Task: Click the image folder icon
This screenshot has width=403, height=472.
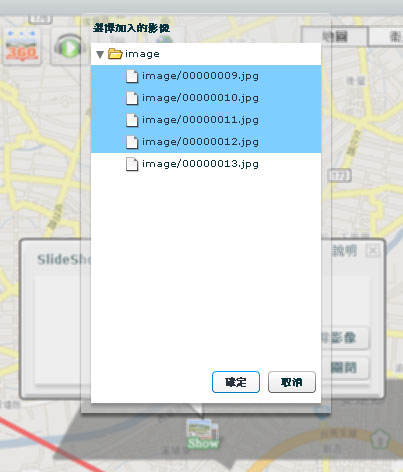Action: pyautogui.click(x=115, y=54)
